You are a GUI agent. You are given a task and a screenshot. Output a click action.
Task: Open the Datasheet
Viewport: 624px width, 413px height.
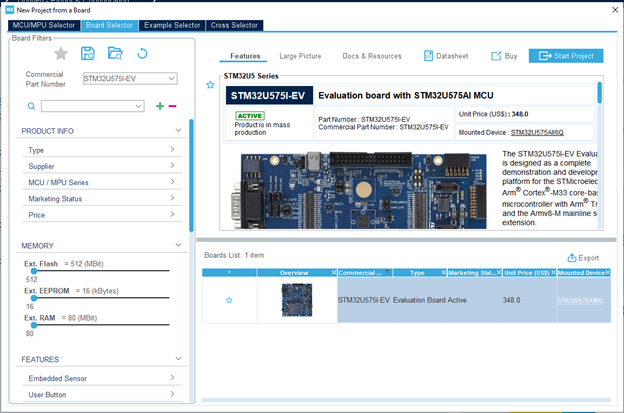[446, 56]
